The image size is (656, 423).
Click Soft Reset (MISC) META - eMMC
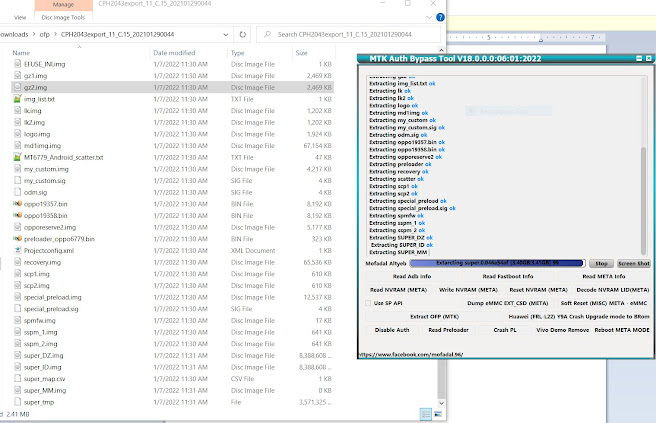604,303
